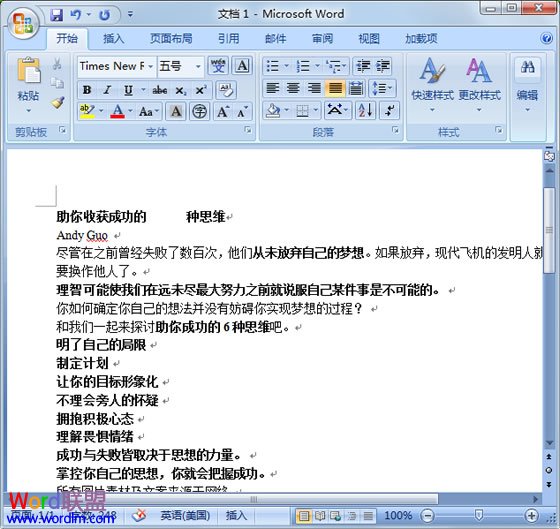
Task: Switch to the 插入 tab
Action: pos(114,38)
